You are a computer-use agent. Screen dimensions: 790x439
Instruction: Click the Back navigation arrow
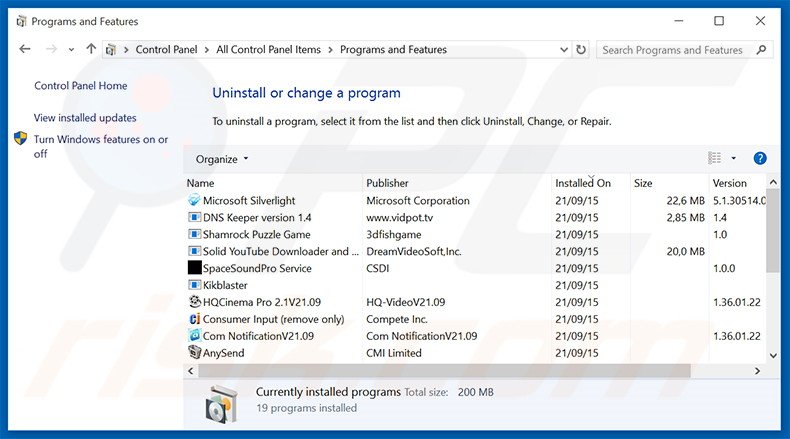coord(24,49)
